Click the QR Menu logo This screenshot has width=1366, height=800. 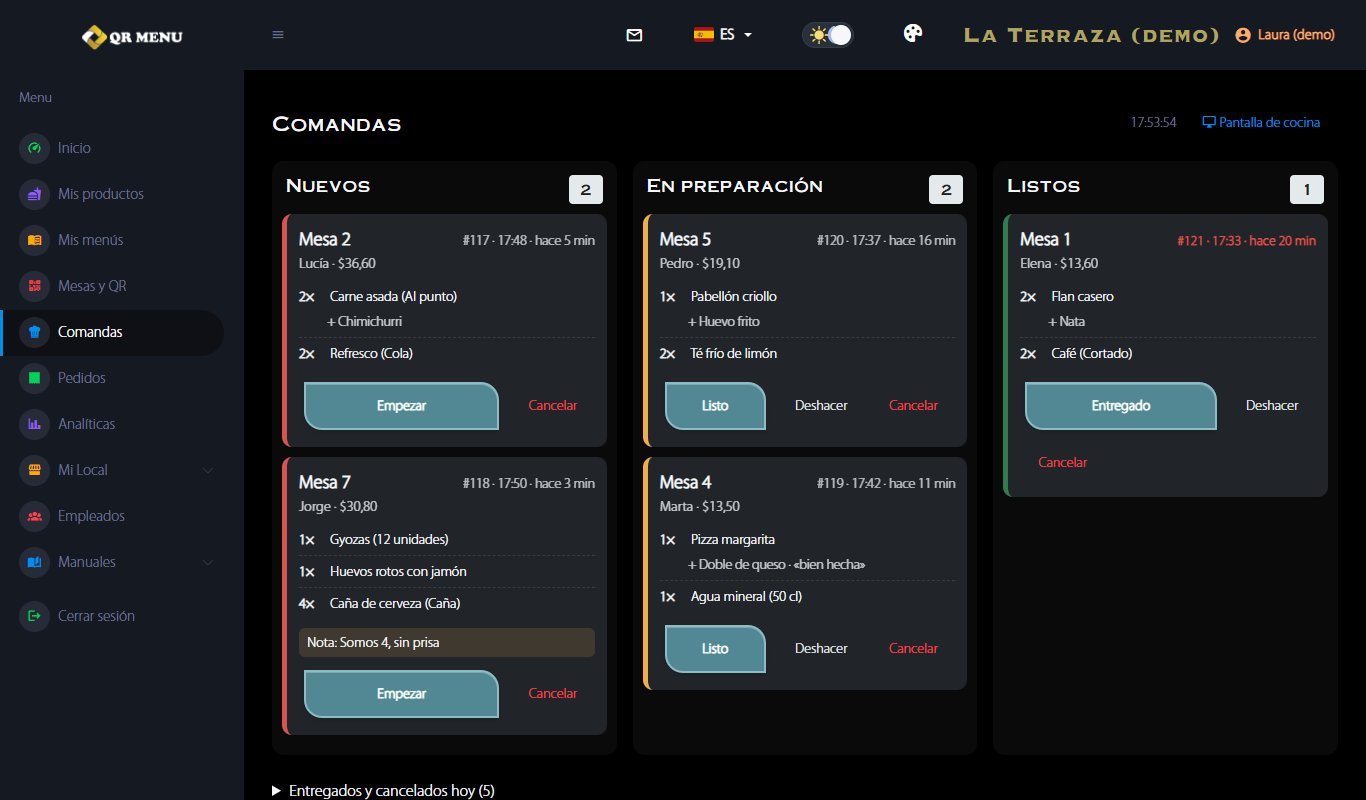coord(132,37)
